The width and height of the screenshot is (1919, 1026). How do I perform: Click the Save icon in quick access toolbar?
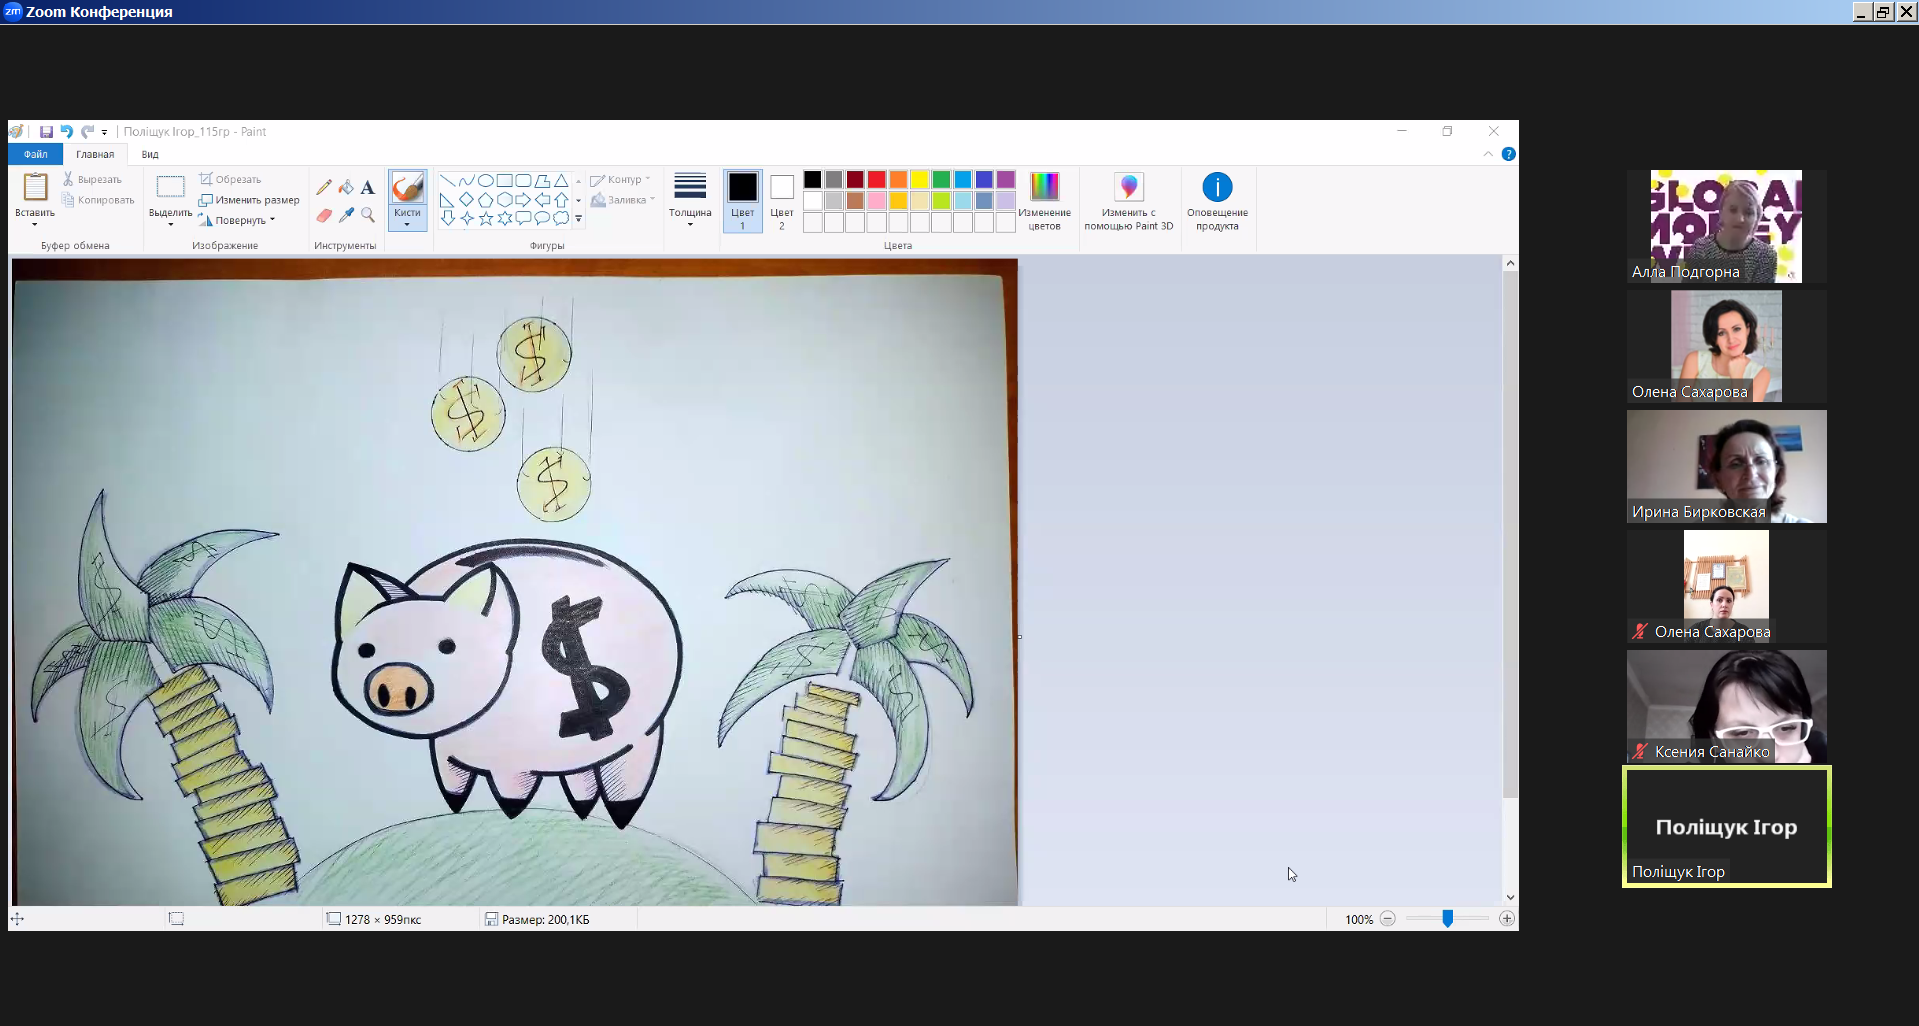coord(46,132)
